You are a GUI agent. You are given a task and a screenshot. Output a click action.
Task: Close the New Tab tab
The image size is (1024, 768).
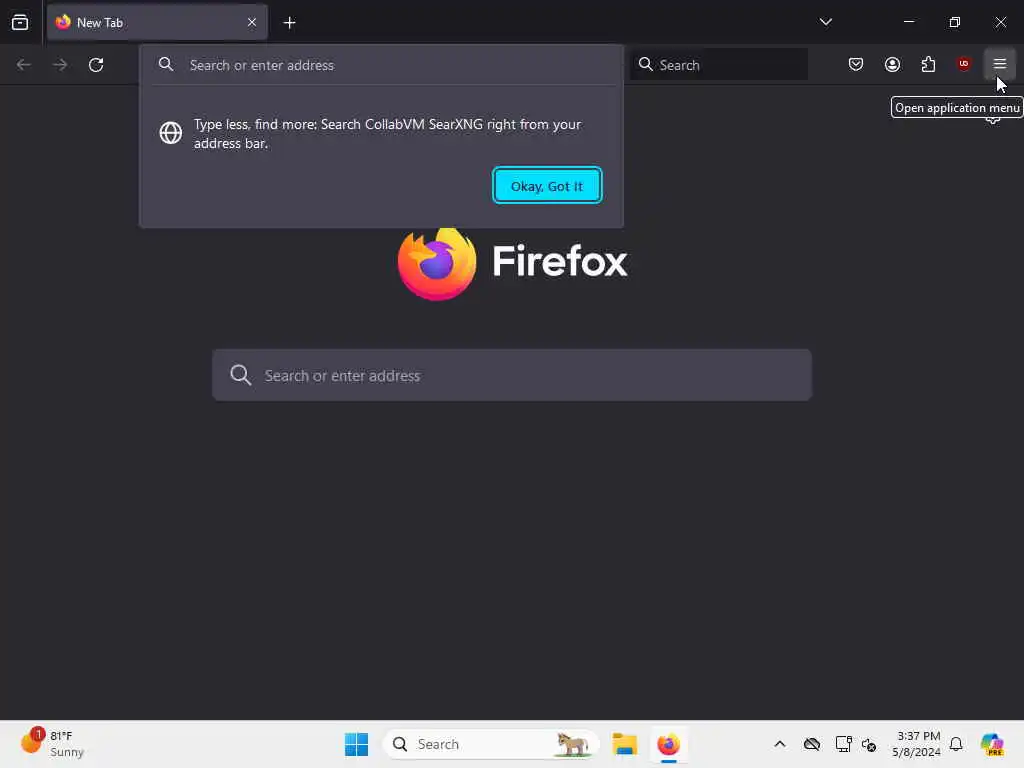coord(252,22)
